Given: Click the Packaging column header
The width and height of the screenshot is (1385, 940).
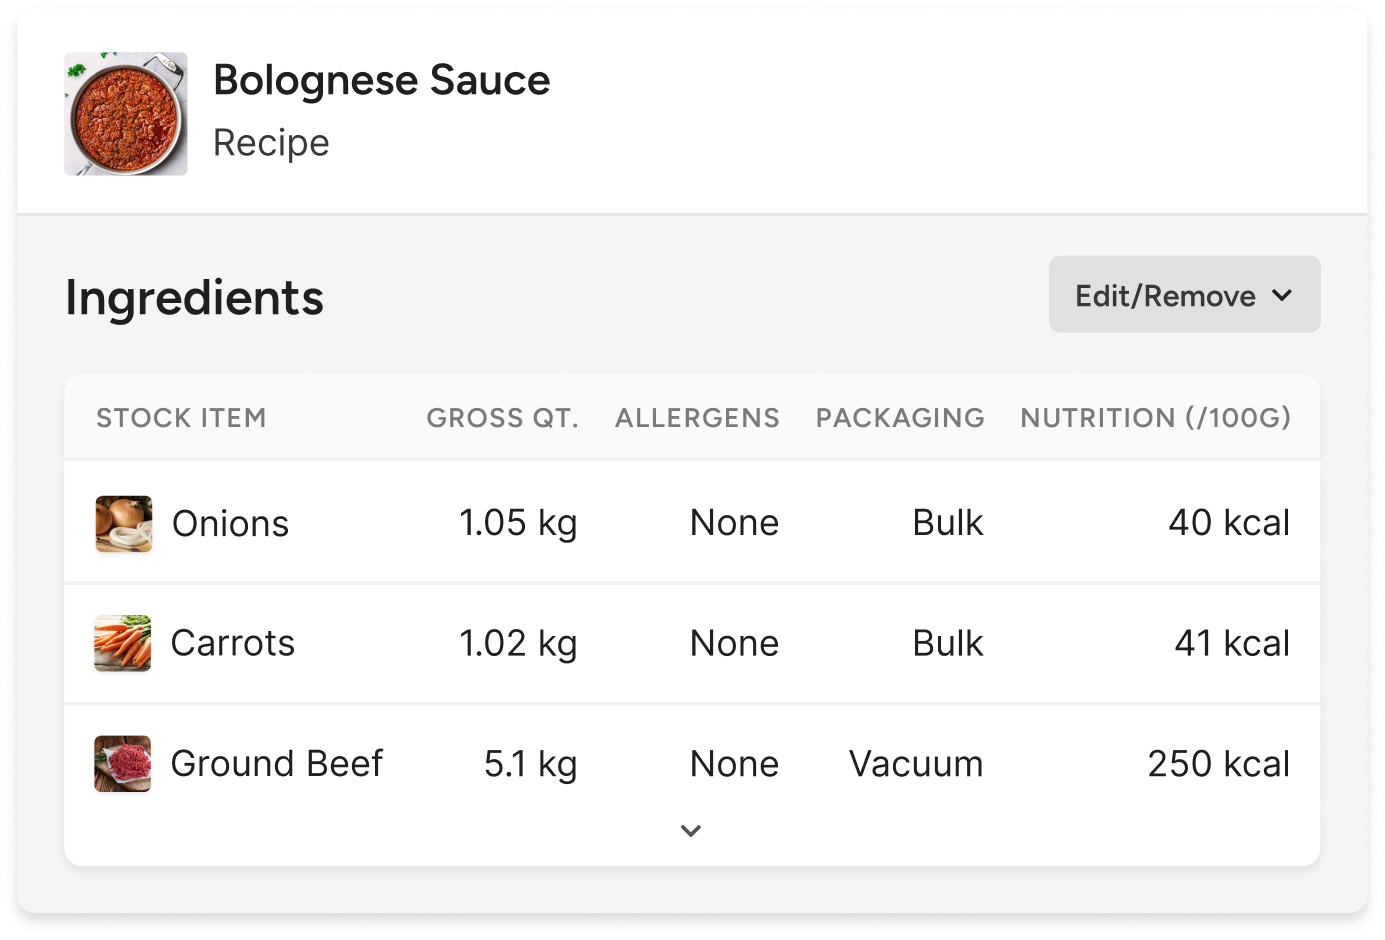Looking at the screenshot, I should coord(900,418).
